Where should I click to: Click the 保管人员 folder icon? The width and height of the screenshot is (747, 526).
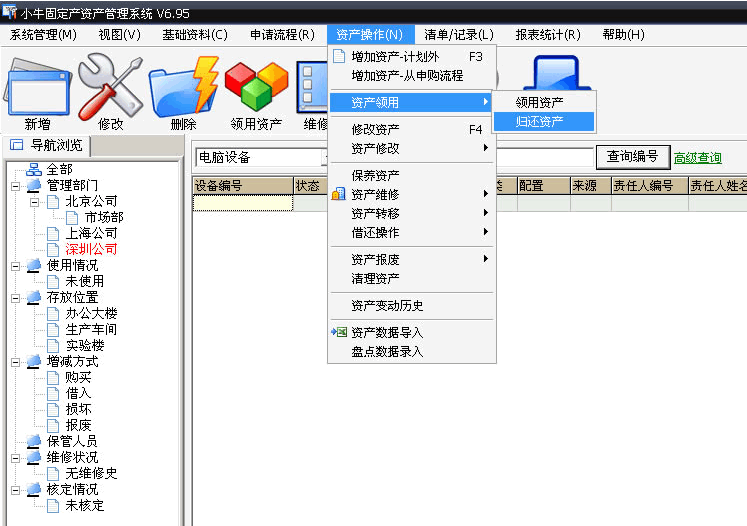(34, 441)
